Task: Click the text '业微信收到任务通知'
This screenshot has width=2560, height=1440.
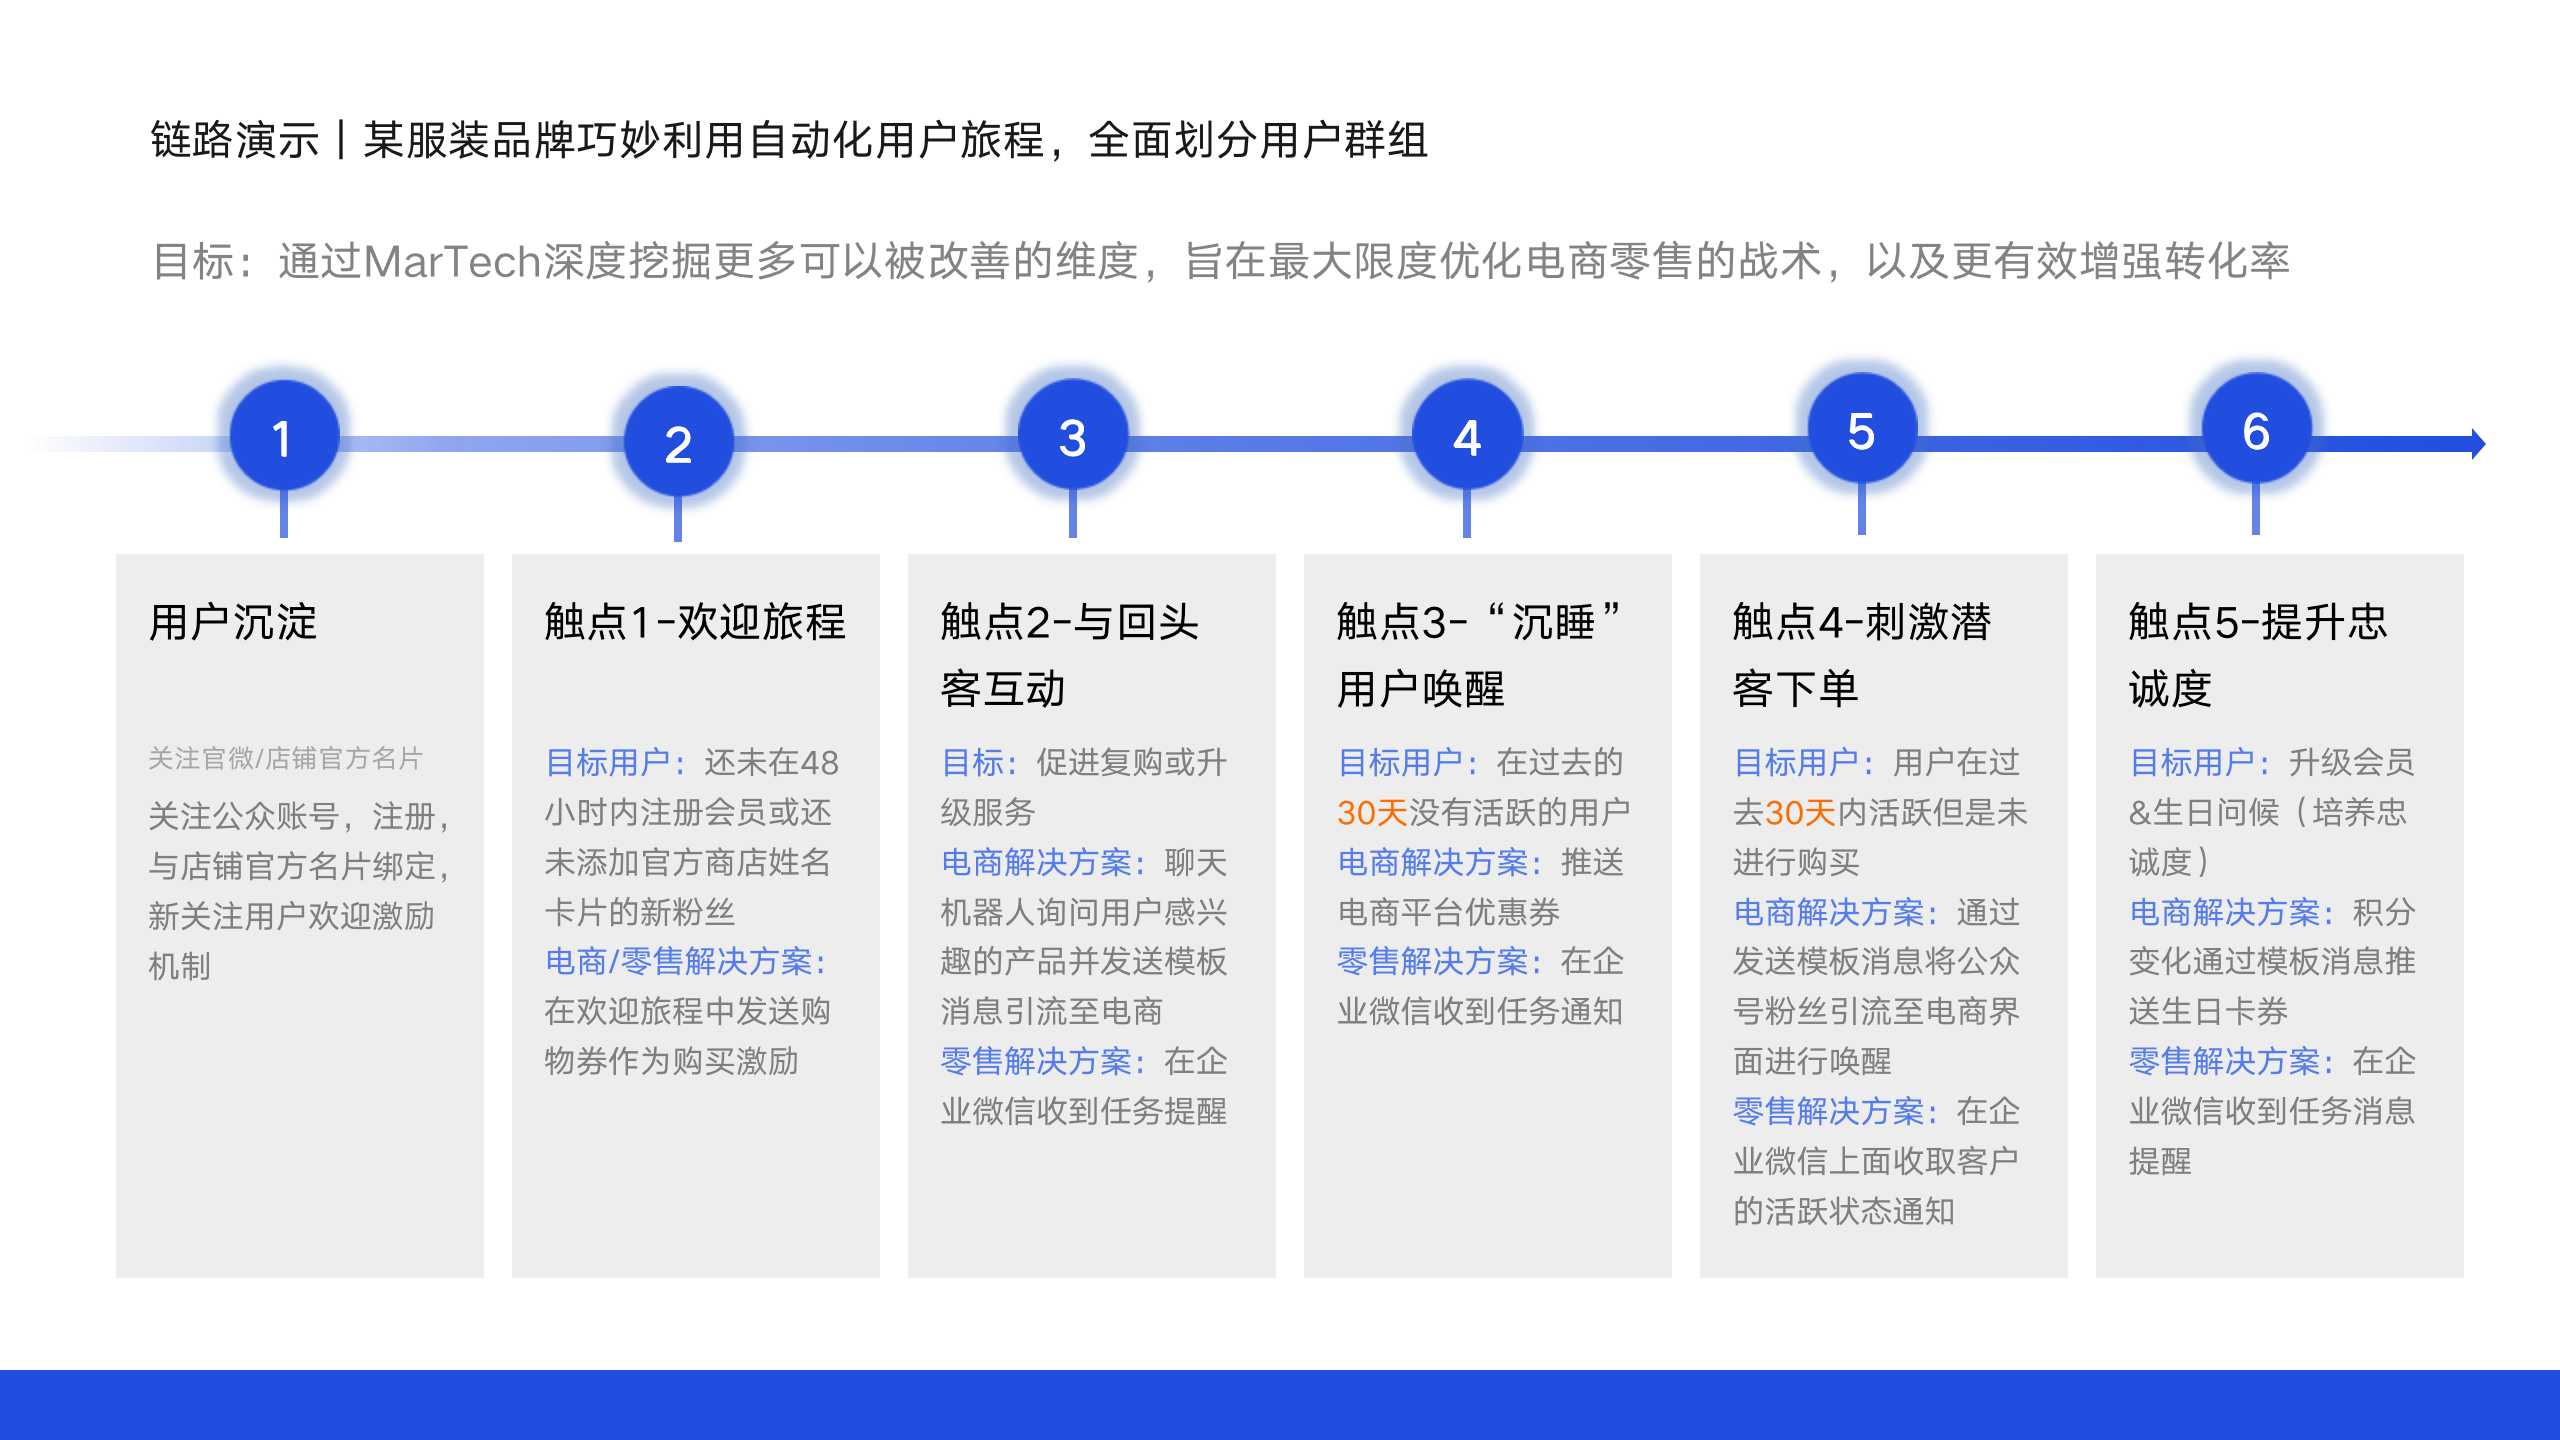Action: [1480, 1011]
